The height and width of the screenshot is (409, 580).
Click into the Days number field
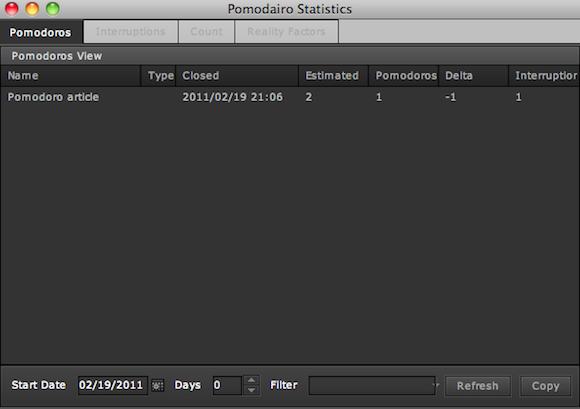[227, 385]
